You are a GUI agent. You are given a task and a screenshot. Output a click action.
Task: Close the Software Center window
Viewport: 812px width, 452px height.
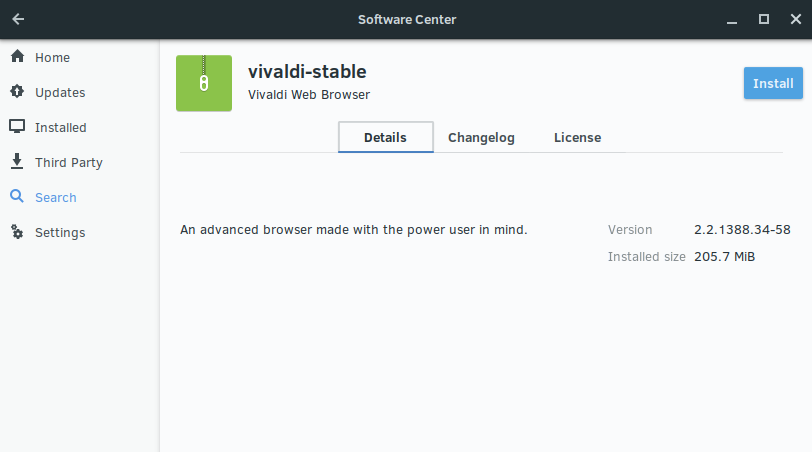click(796, 19)
